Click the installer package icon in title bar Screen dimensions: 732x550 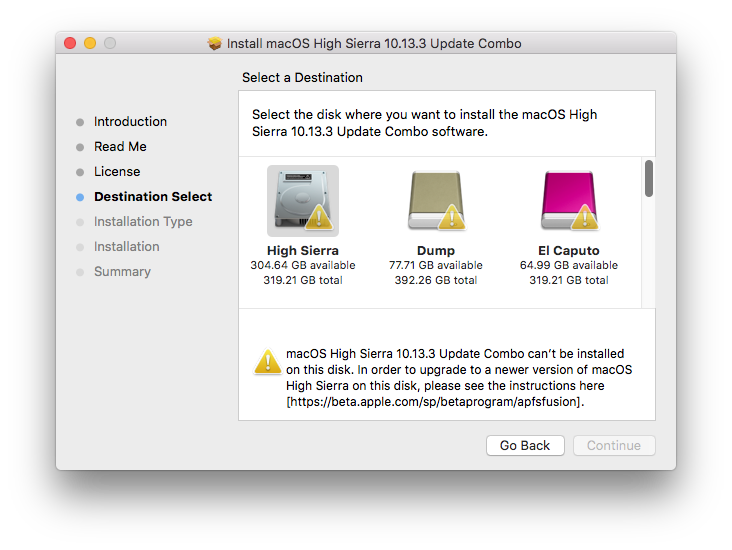pos(215,43)
